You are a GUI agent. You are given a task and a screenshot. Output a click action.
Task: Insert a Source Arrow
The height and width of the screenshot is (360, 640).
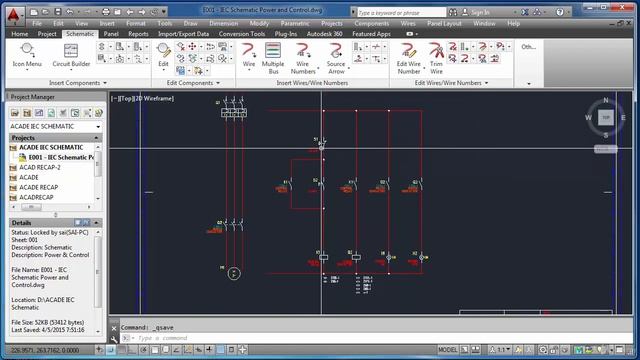point(336,58)
